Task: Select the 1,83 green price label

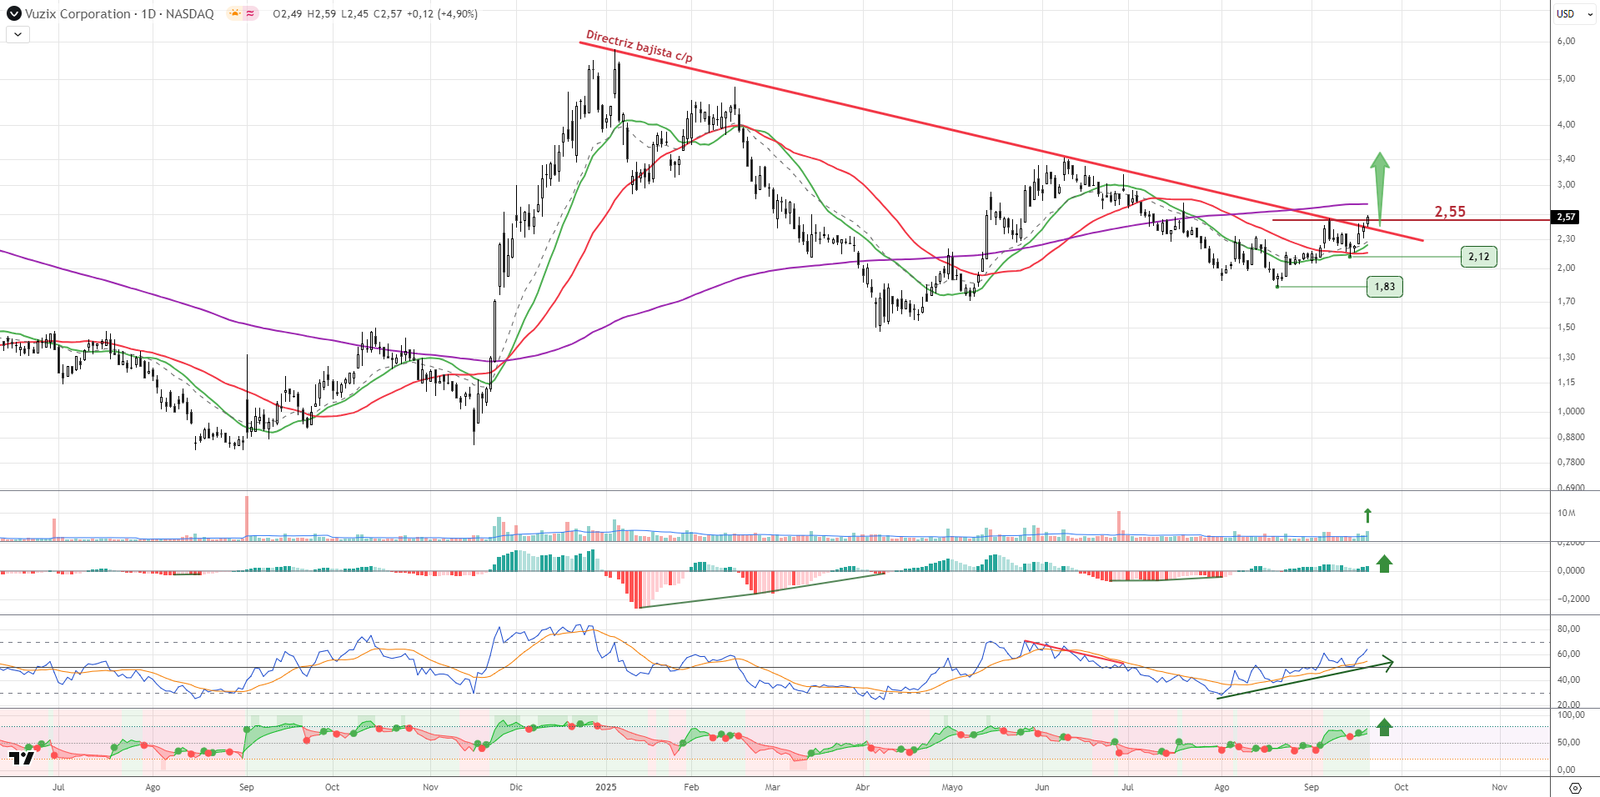Action: coord(1384,287)
